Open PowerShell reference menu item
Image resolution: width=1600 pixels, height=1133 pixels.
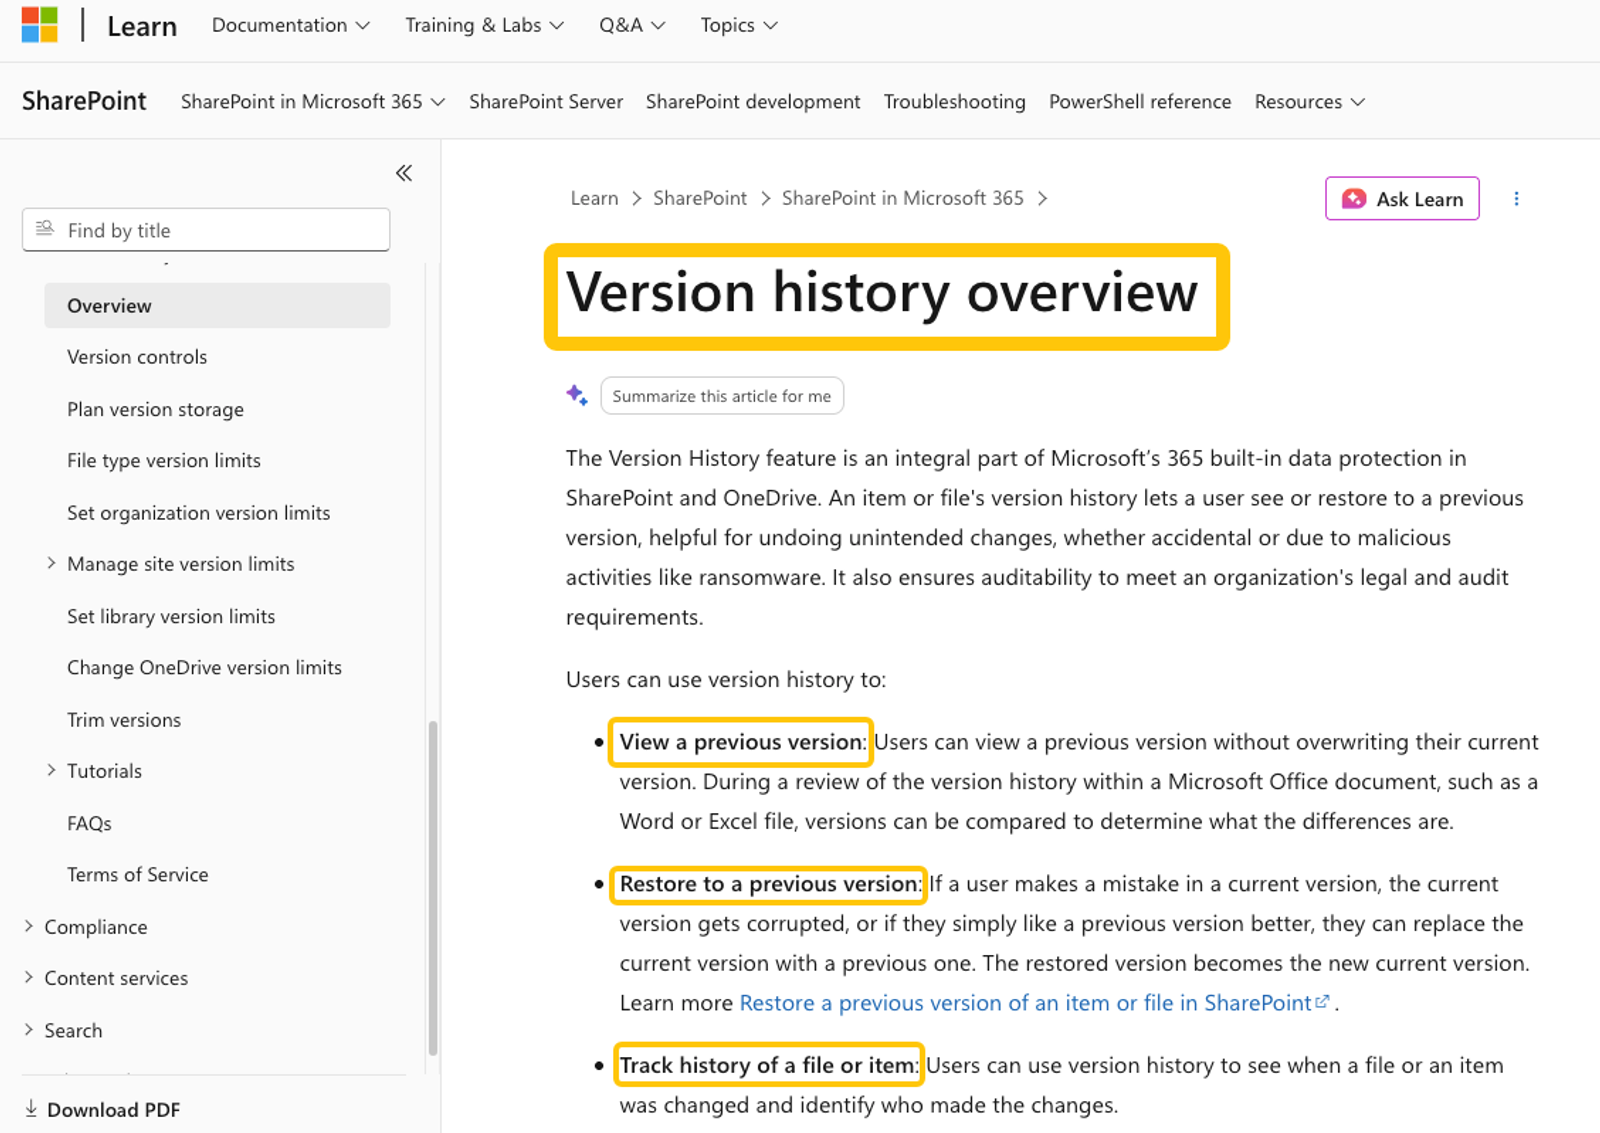pos(1140,101)
